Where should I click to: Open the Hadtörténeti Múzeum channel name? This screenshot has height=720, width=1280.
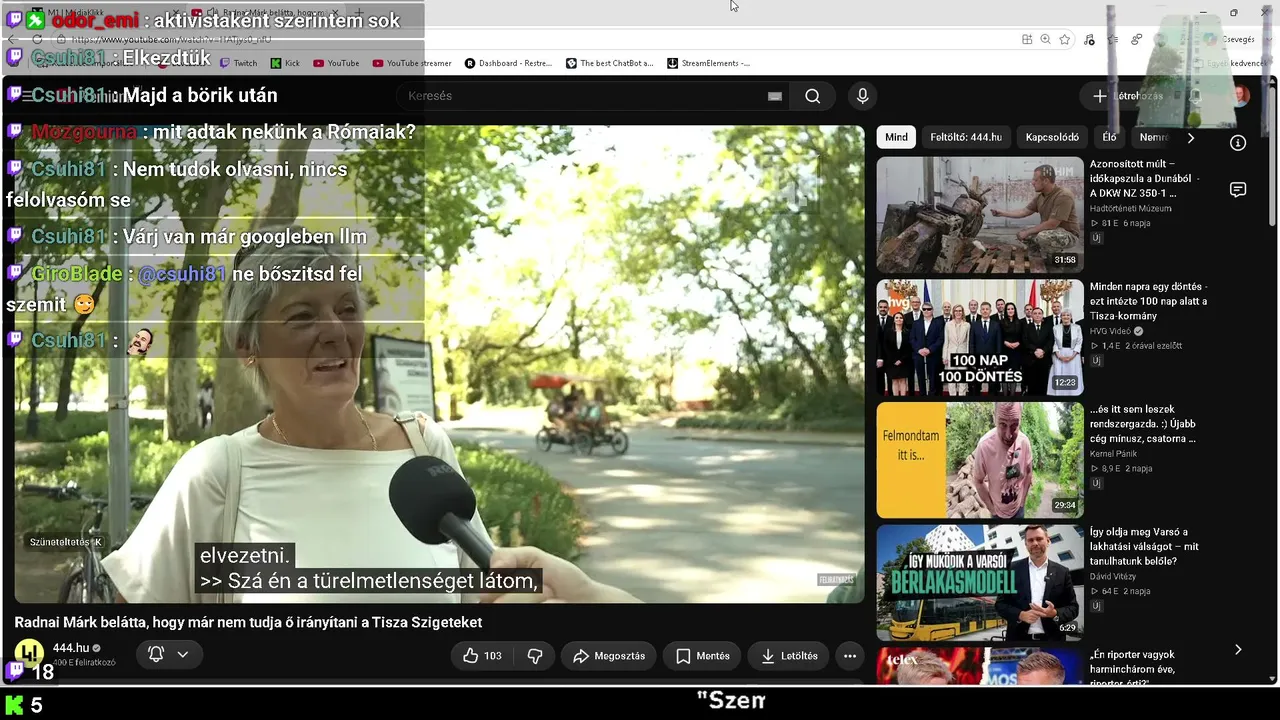1130,208
